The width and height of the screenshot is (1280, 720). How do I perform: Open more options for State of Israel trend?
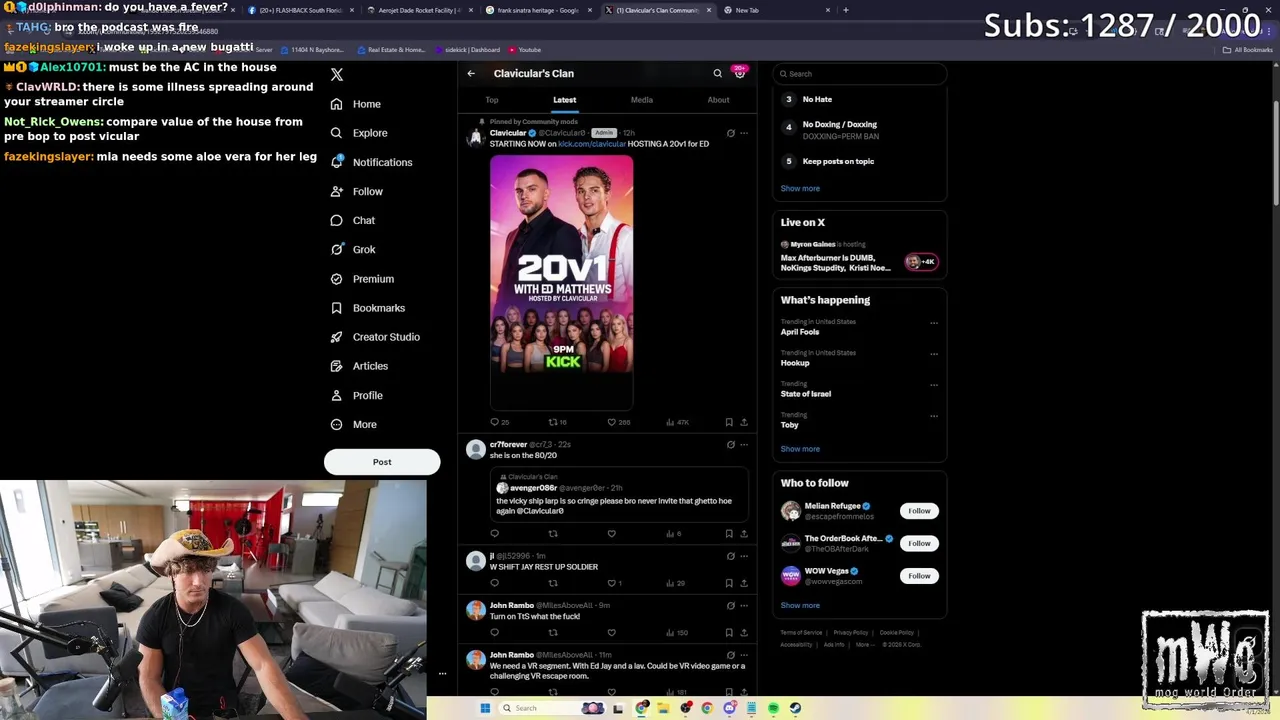pos(934,385)
